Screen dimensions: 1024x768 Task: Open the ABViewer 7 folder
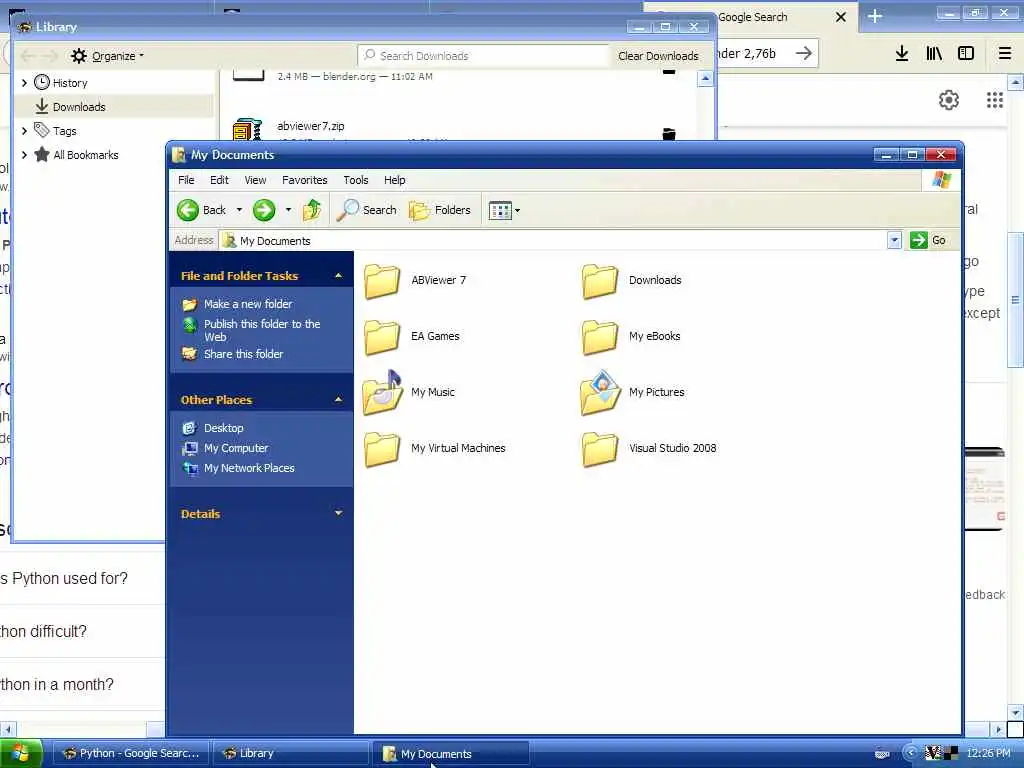click(415, 281)
